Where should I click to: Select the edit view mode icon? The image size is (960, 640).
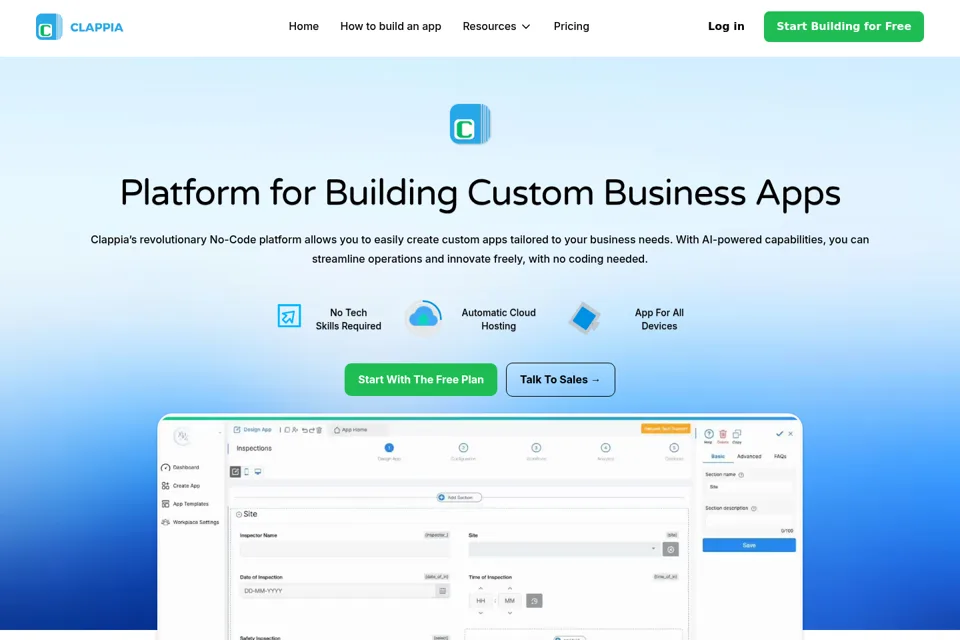[235, 472]
